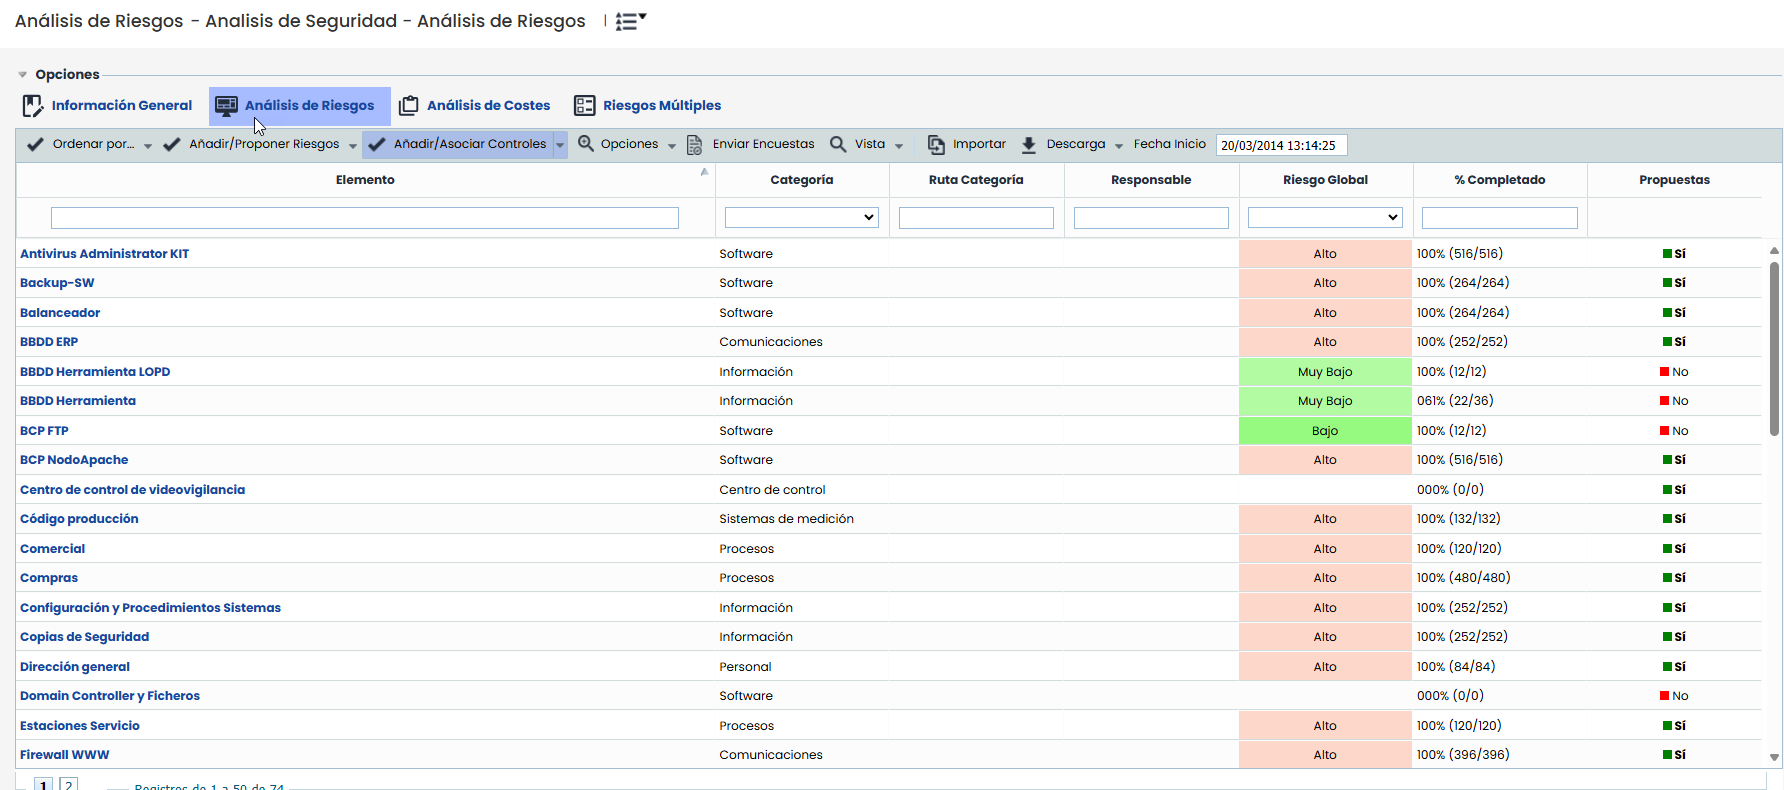Expand the Añadir/Asociar Controles dropdown arrow
The image size is (1784, 790).
560,145
